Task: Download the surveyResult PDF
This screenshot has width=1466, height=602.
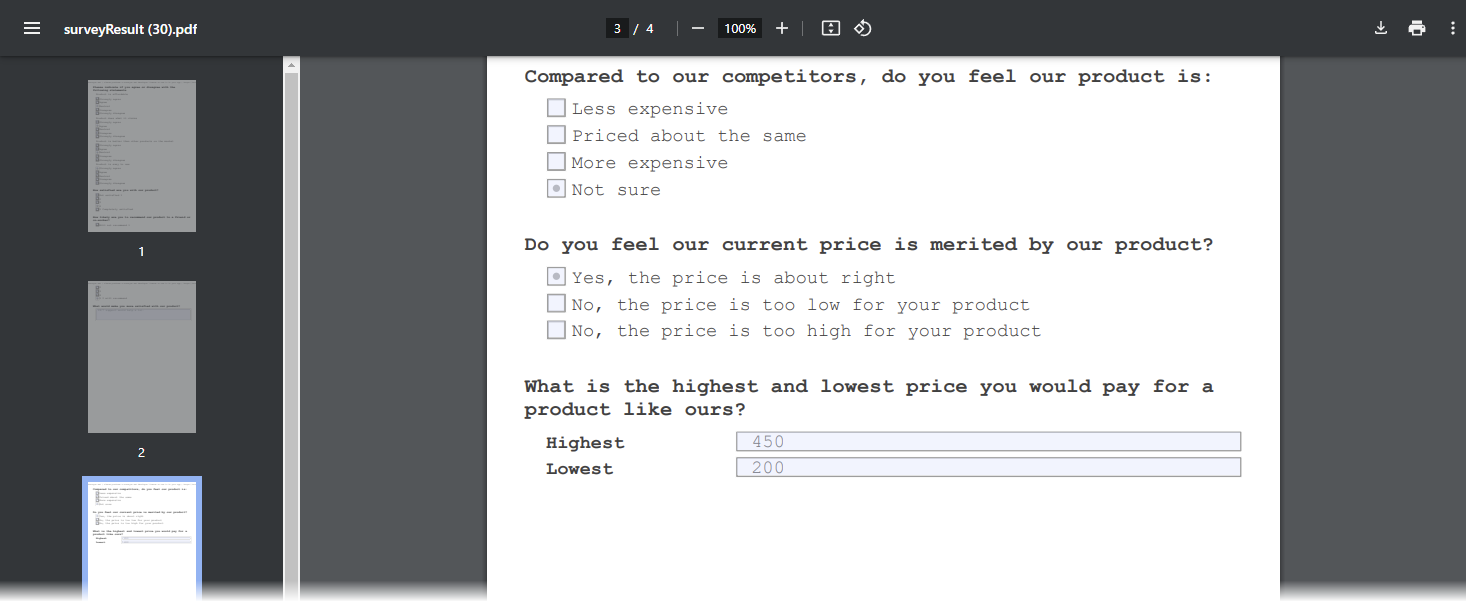Action: tap(1380, 28)
